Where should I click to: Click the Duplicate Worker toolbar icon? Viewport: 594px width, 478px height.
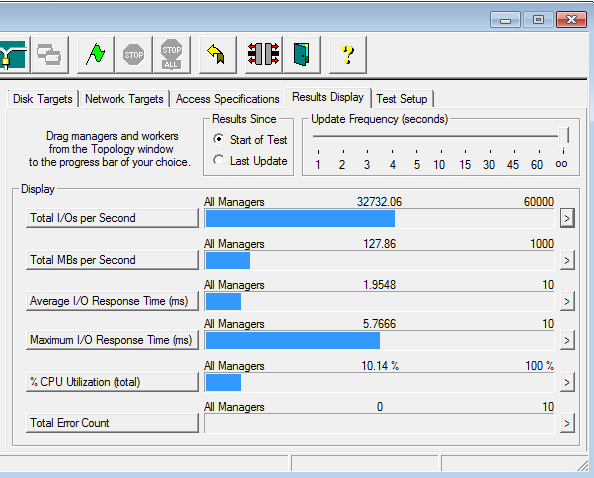[50, 55]
